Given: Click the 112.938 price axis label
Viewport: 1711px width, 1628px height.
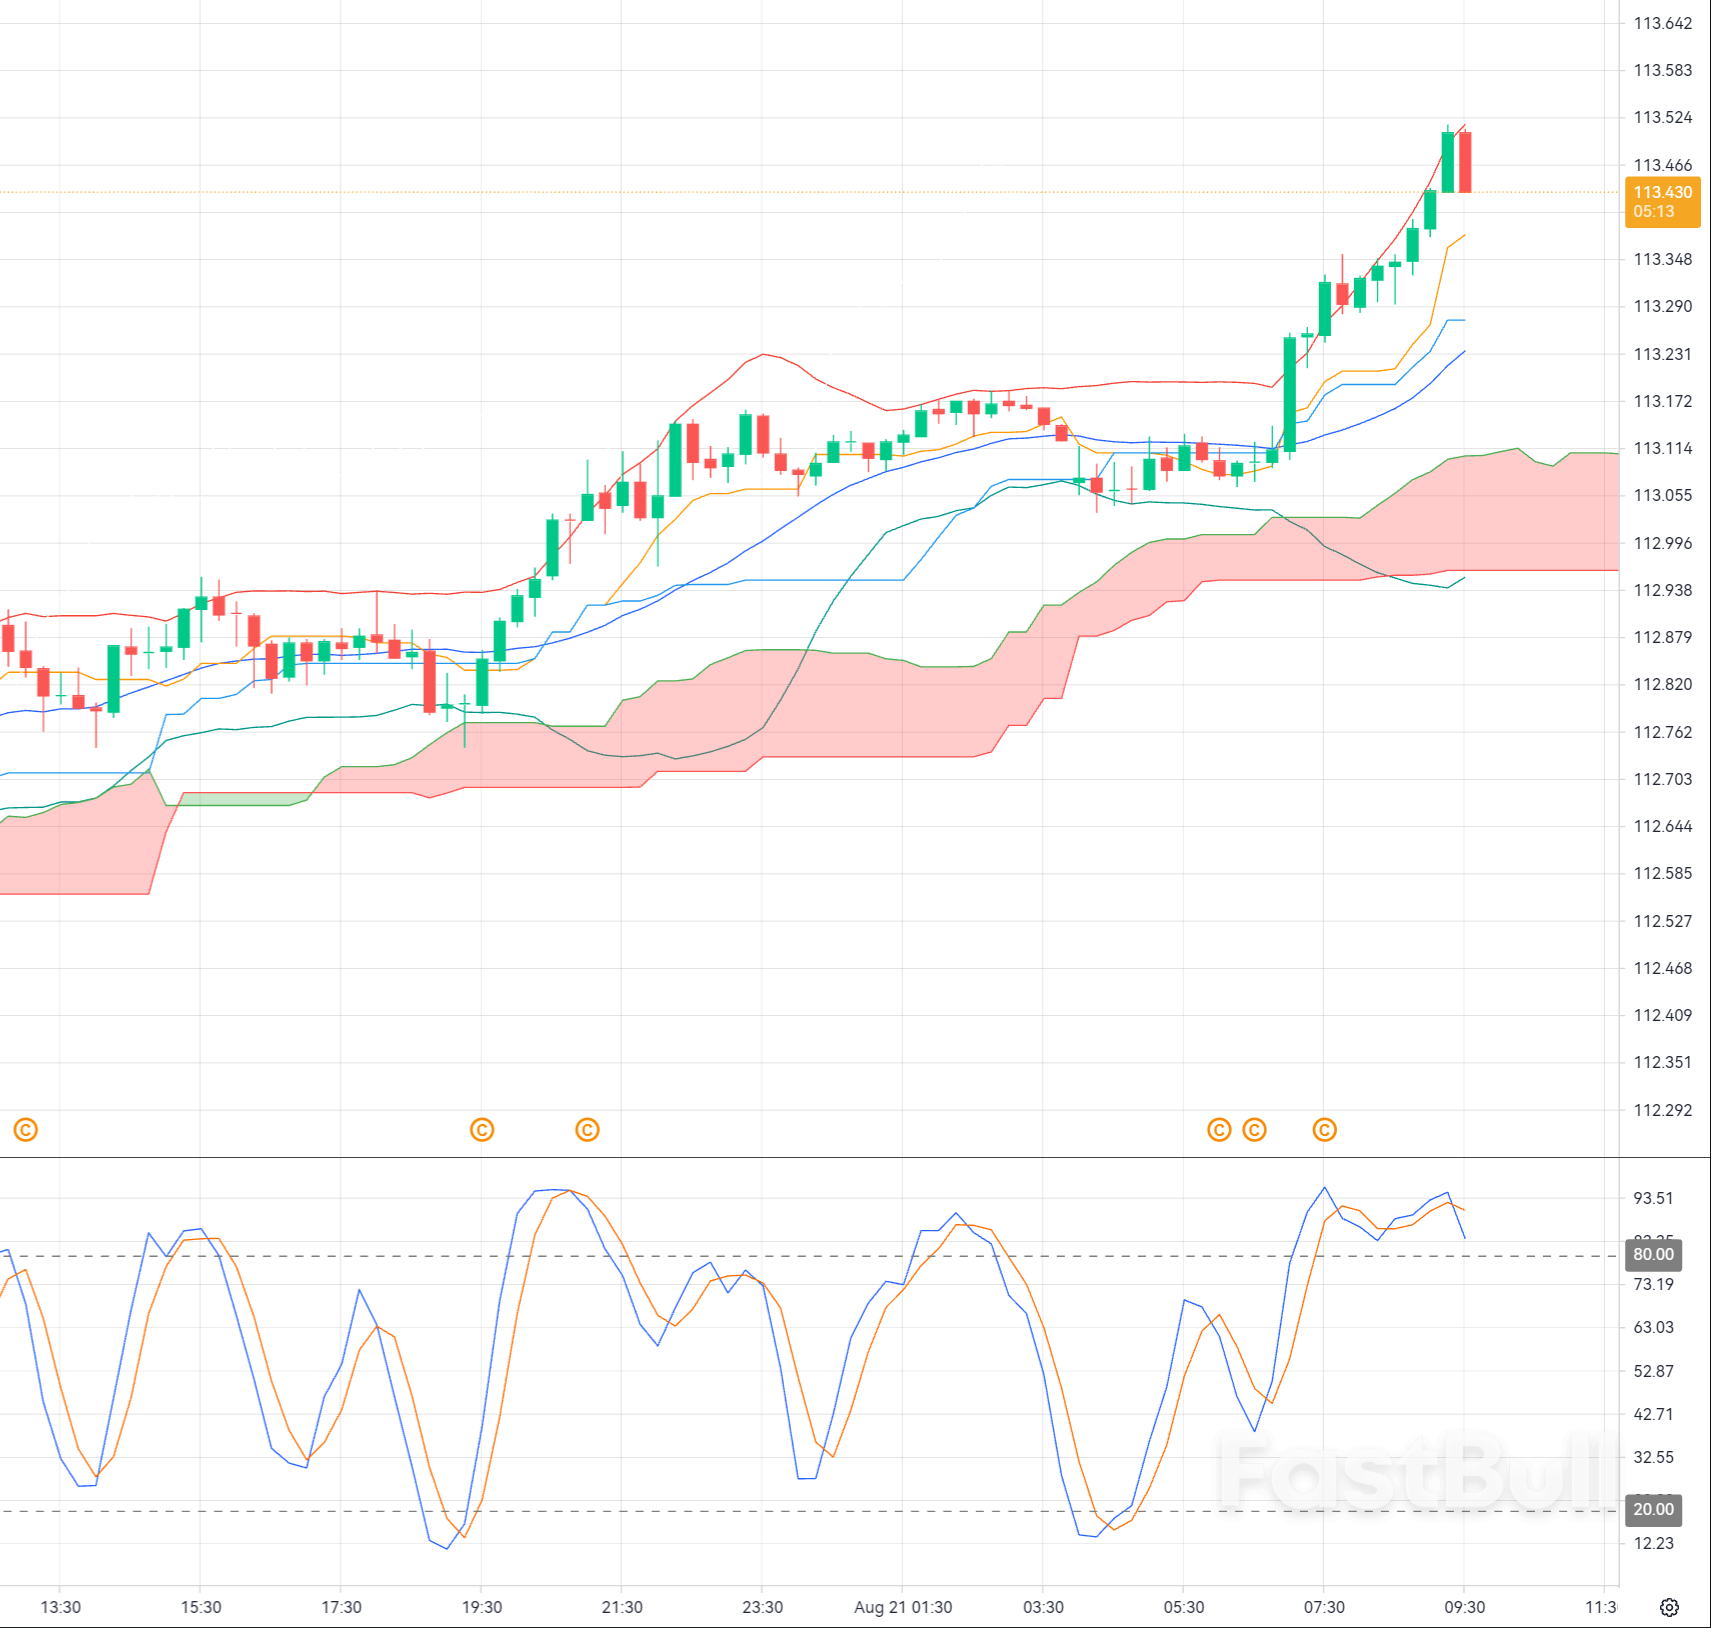Looking at the screenshot, I should (1663, 590).
